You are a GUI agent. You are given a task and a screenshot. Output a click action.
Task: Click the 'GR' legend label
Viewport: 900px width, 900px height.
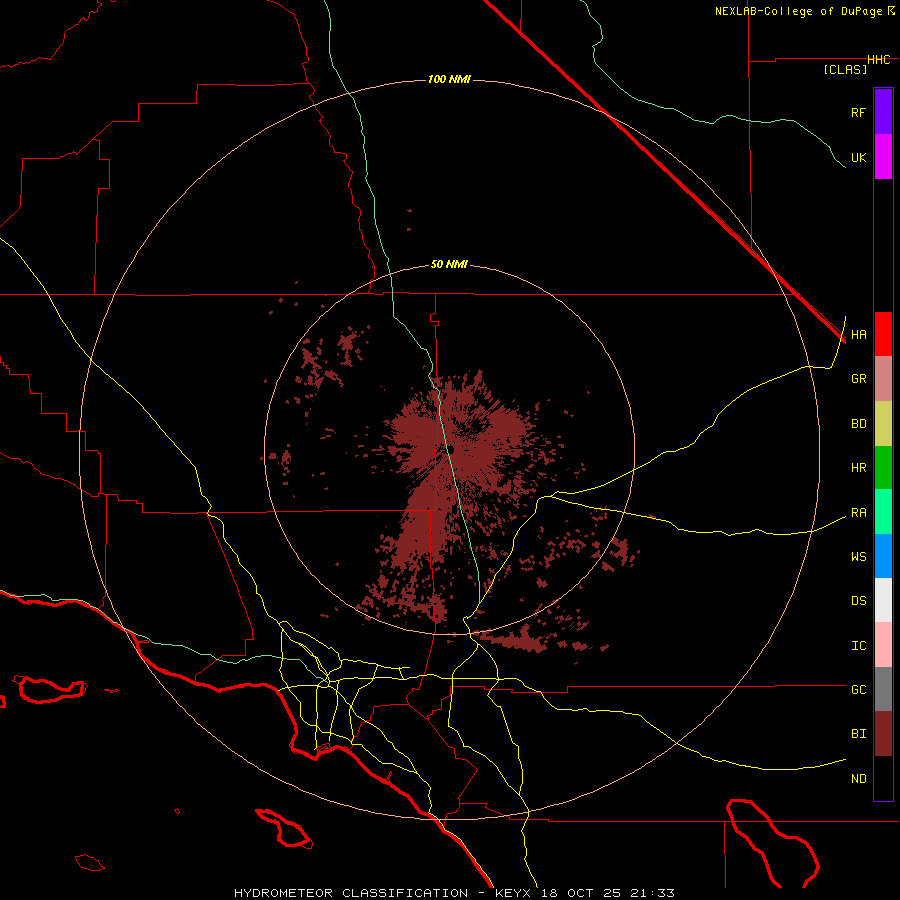pos(858,379)
